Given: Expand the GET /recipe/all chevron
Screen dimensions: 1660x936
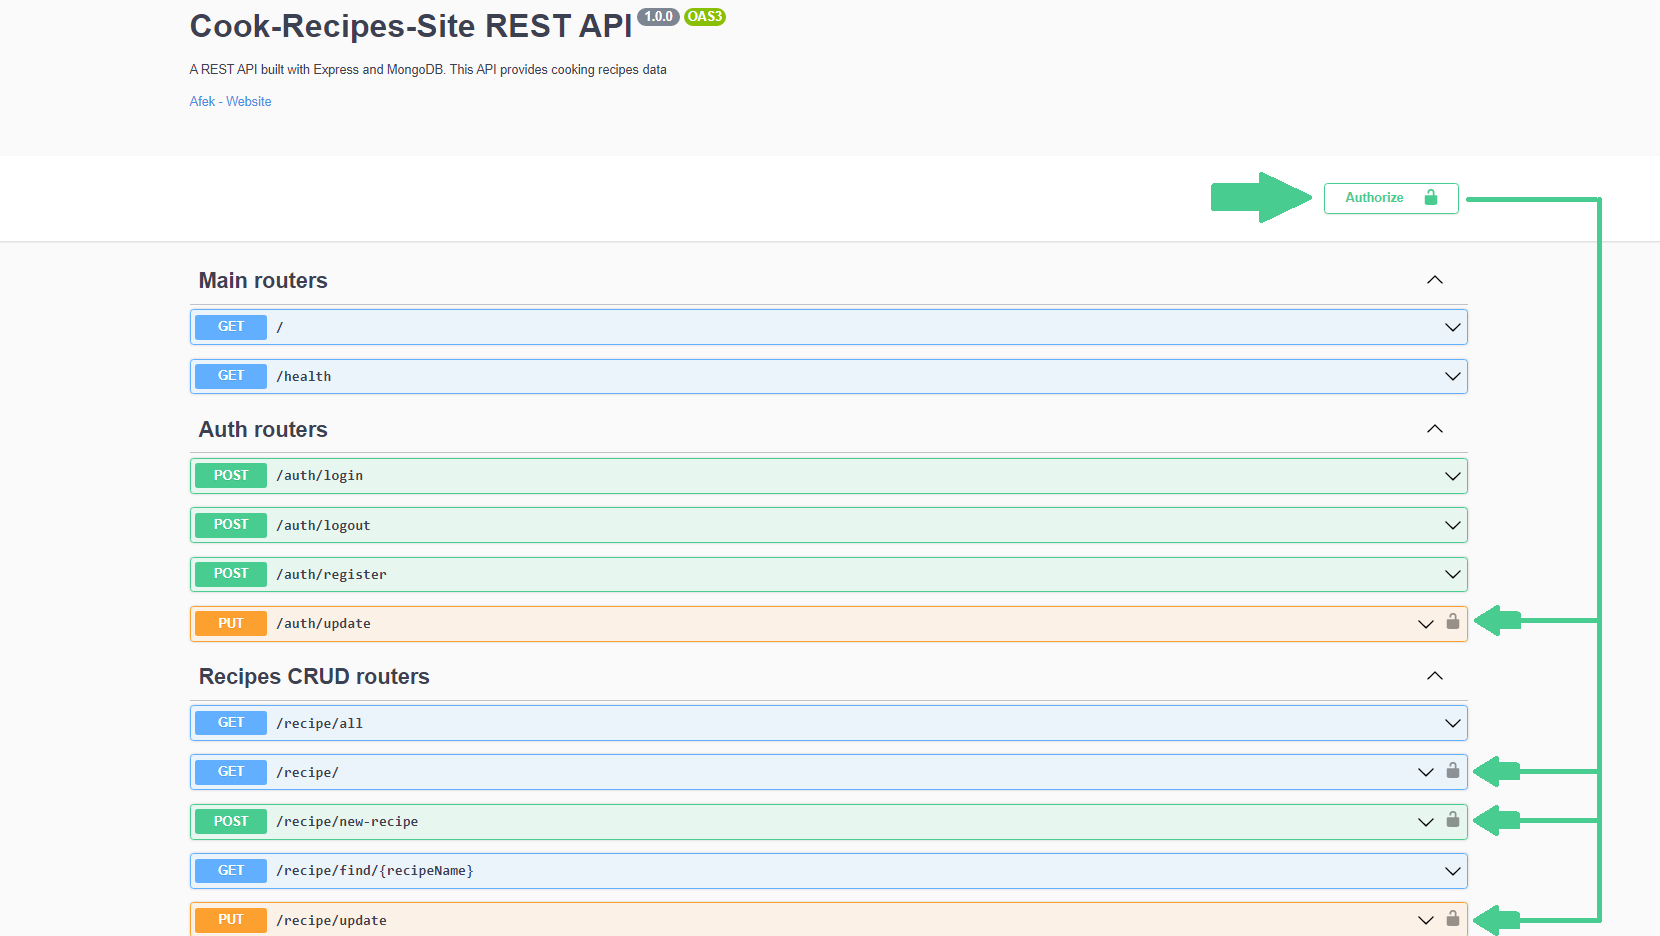Looking at the screenshot, I should (1453, 723).
